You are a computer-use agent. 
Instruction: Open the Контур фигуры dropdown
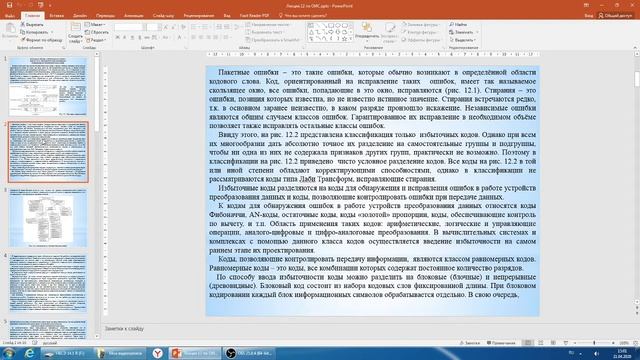click(420, 32)
